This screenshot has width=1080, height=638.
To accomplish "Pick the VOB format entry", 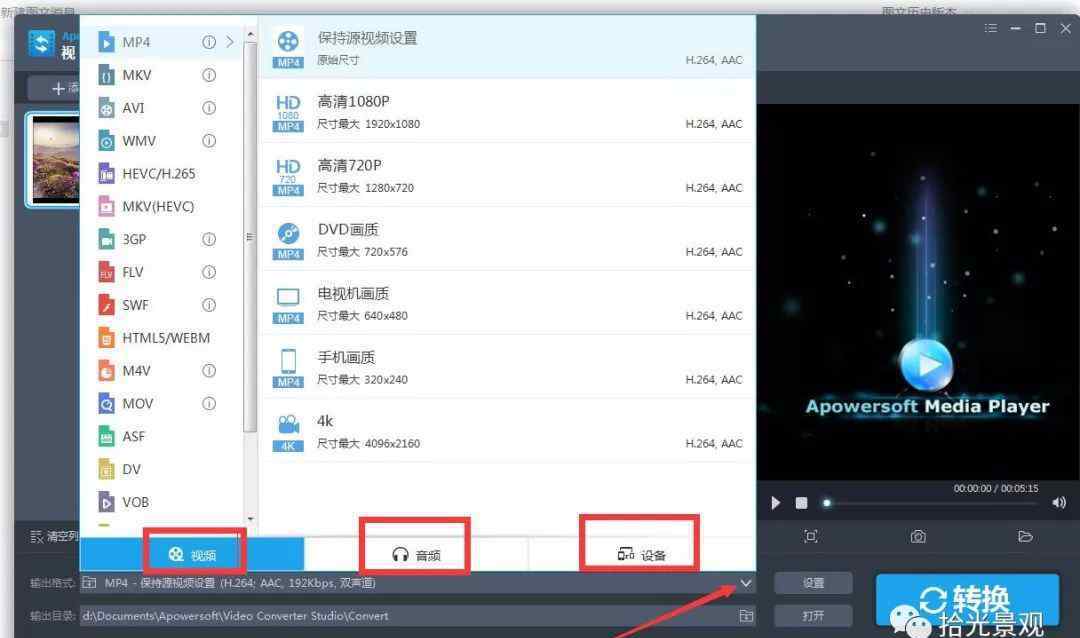I will pyautogui.click(x=161, y=502).
